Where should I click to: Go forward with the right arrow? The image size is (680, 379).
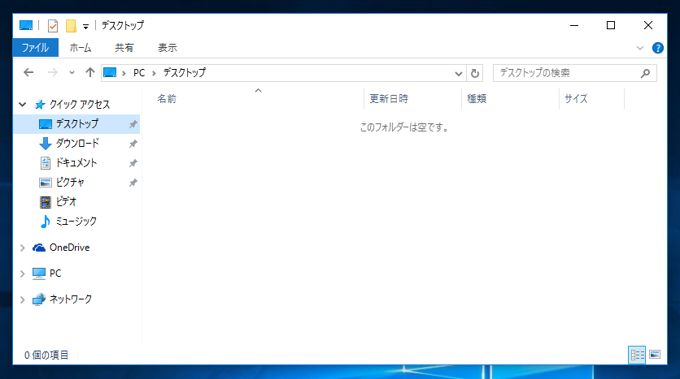[52, 72]
